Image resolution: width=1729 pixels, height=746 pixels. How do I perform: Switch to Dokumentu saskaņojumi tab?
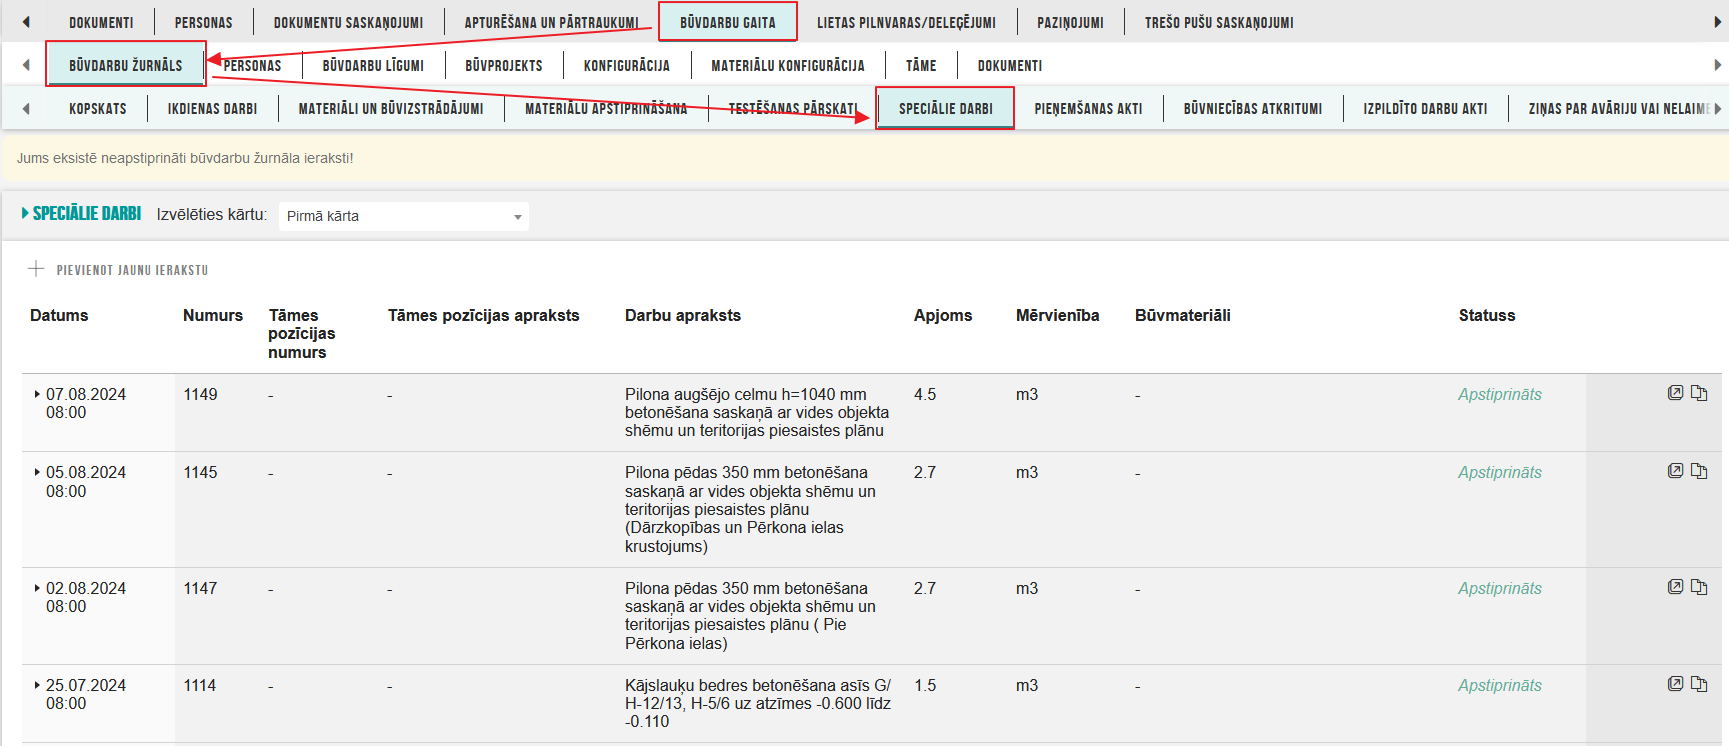(348, 22)
